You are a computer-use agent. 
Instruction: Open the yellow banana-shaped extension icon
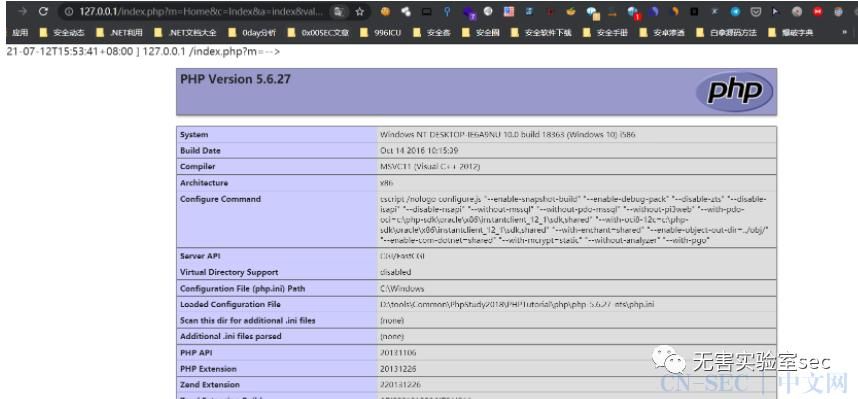675,11
